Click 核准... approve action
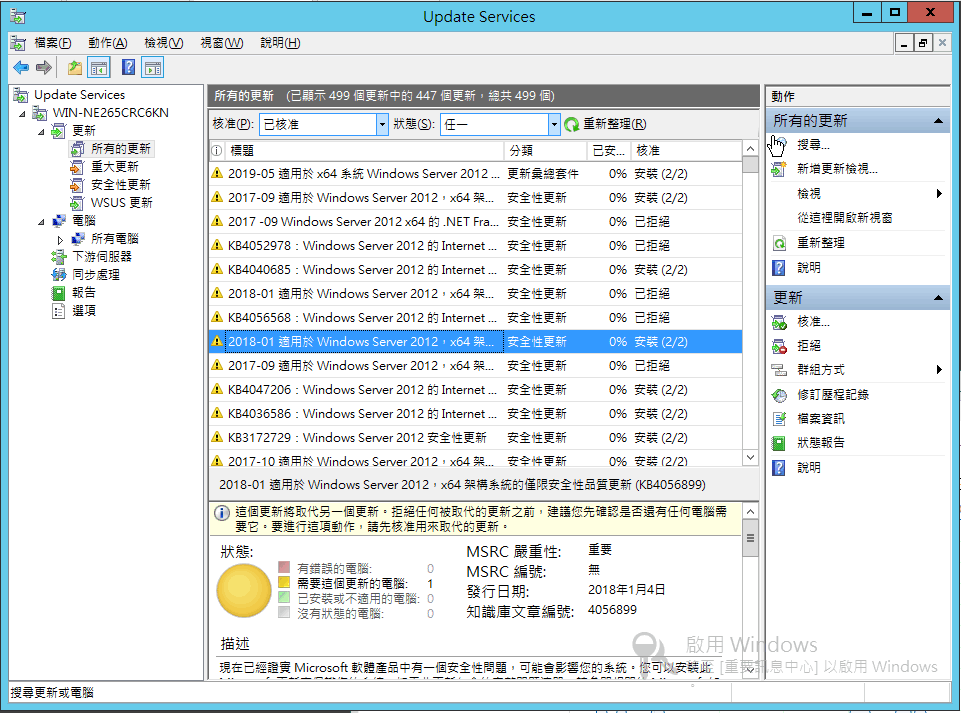The height and width of the screenshot is (713, 961). tap(813, 322)
